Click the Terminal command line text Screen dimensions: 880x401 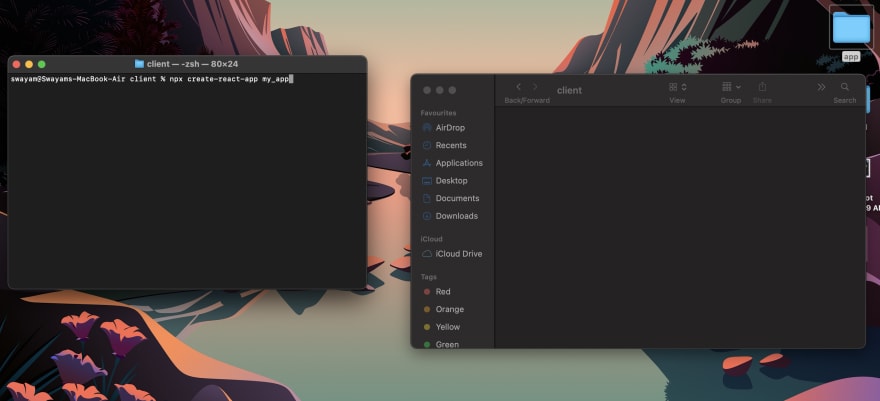coord(152,79)
